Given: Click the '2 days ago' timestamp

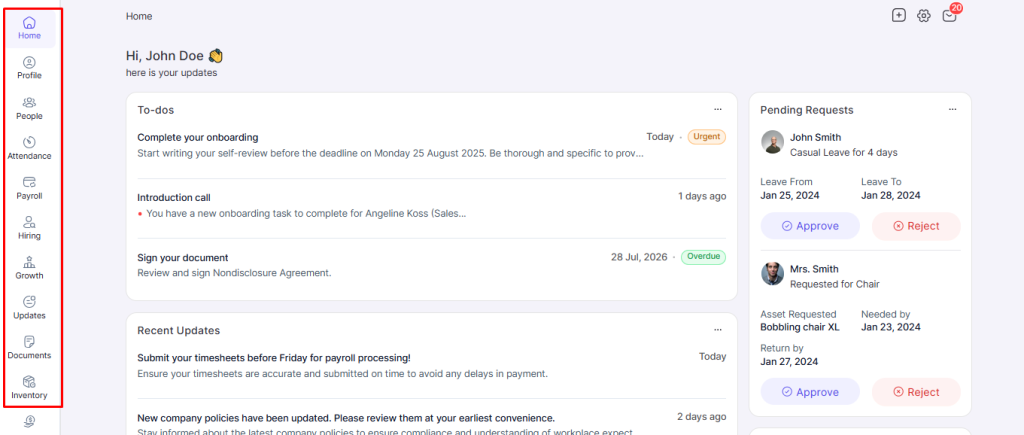Looking at the screenshot, I should click(701, 417).
